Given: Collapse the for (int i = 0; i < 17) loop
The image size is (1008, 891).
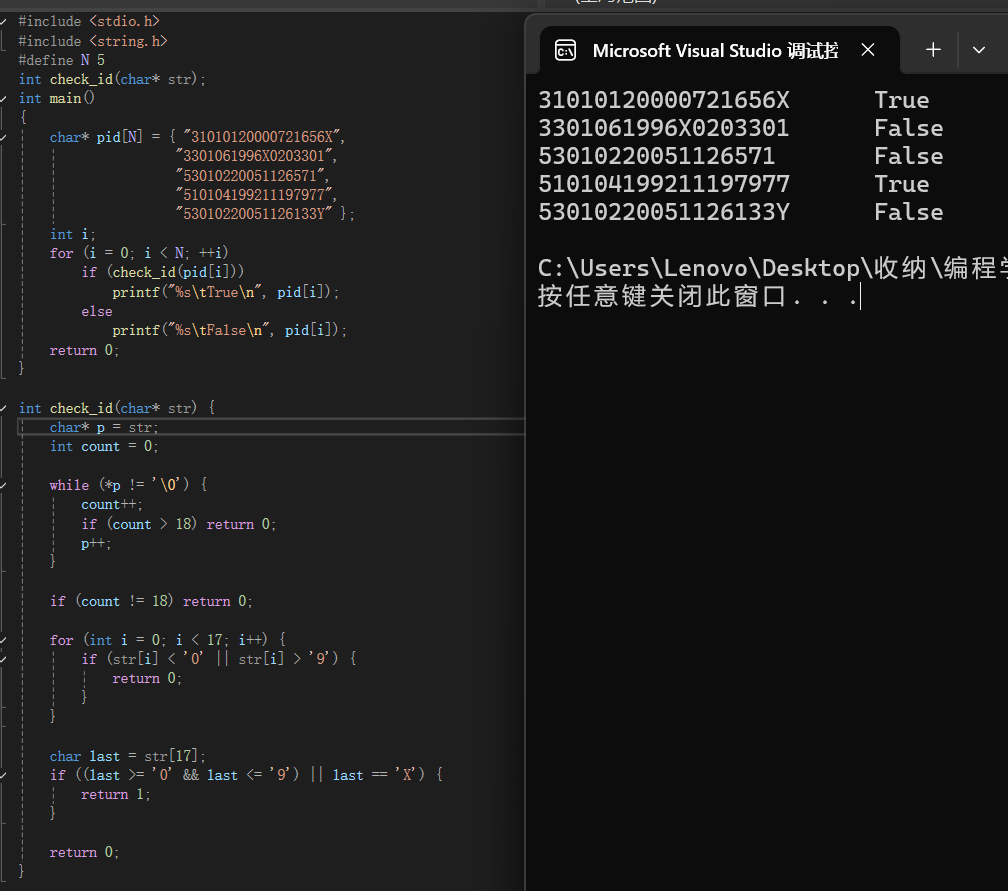Looking at the screenshot, I should tap(4, 640).
